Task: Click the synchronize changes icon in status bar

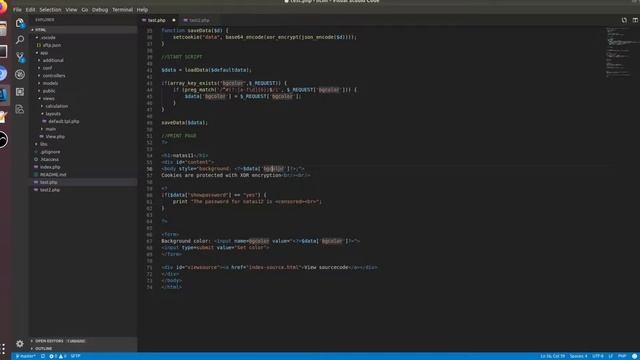Action: point(43,356)
